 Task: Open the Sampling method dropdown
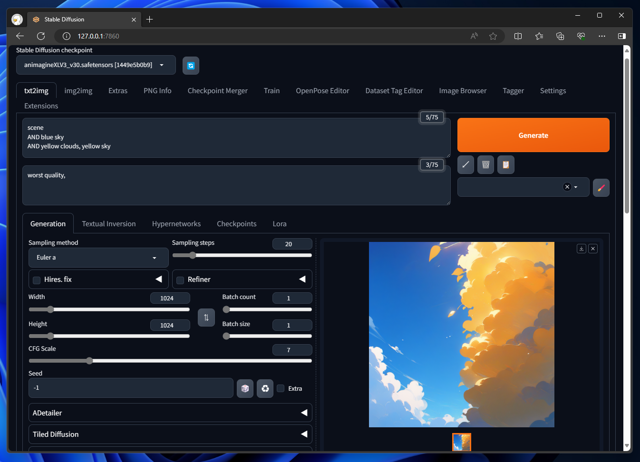(98, 258)
